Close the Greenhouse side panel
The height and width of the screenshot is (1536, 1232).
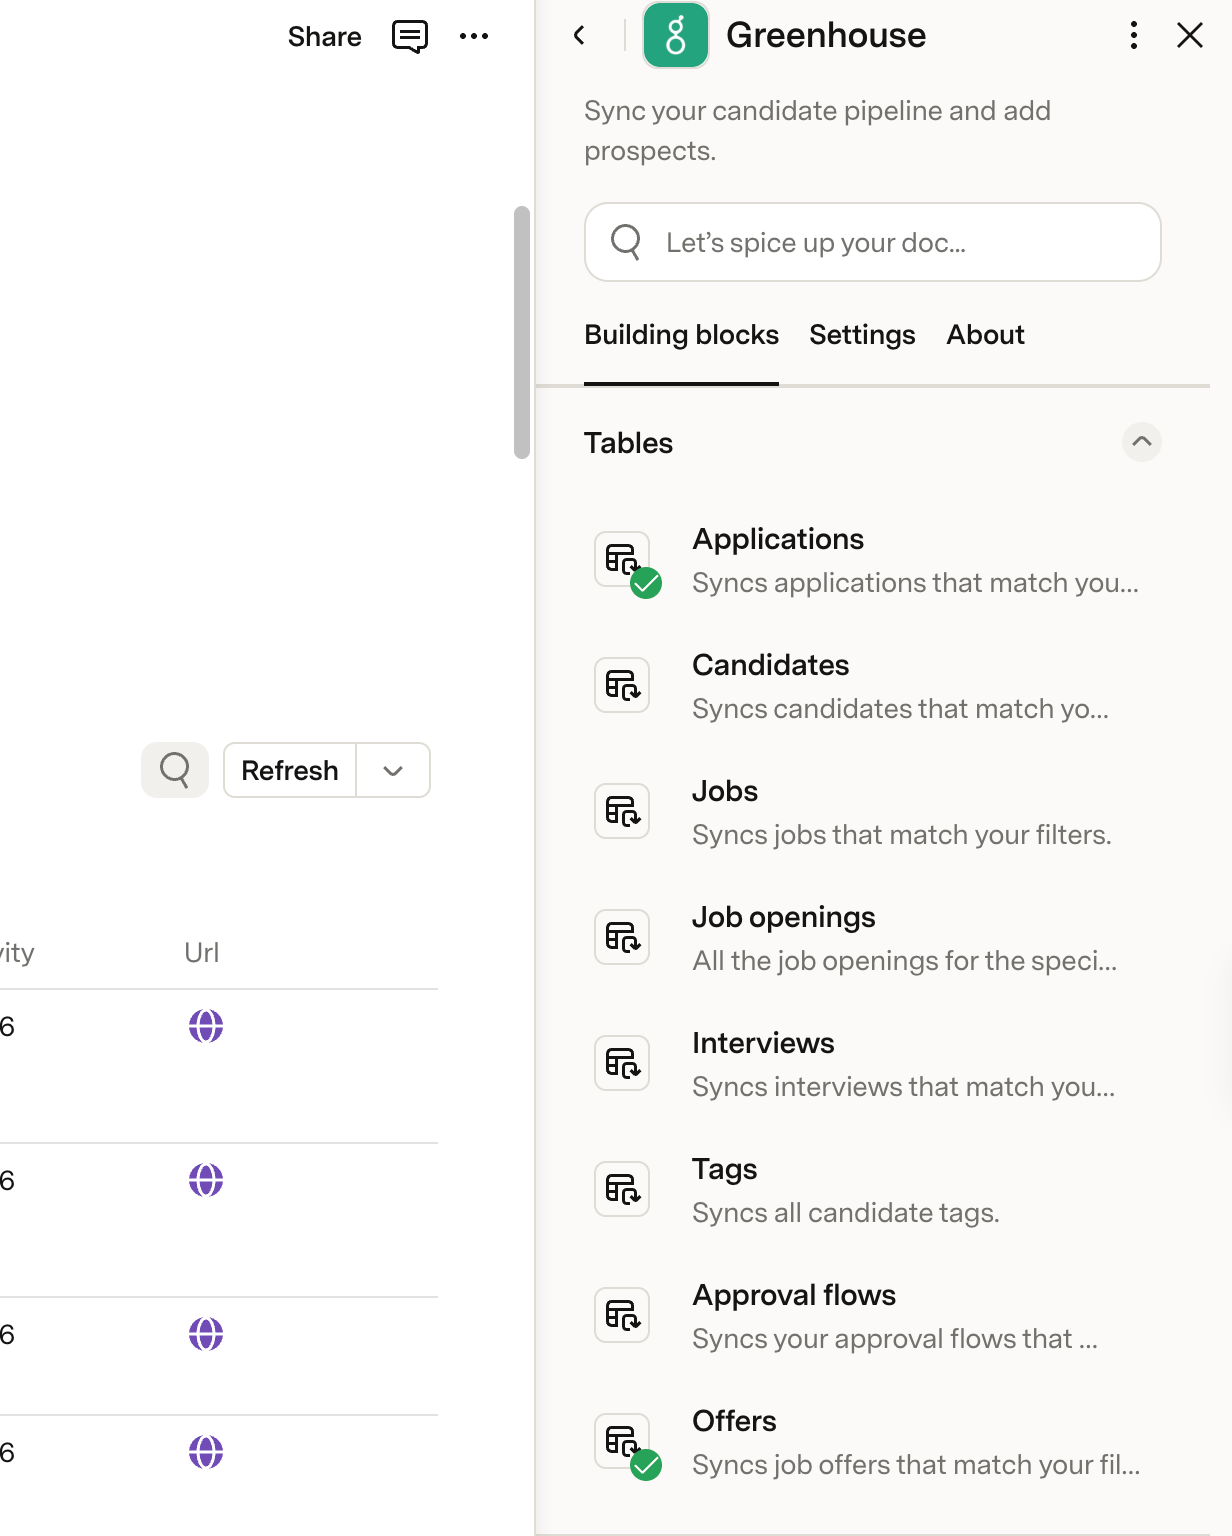point(1190,35)
